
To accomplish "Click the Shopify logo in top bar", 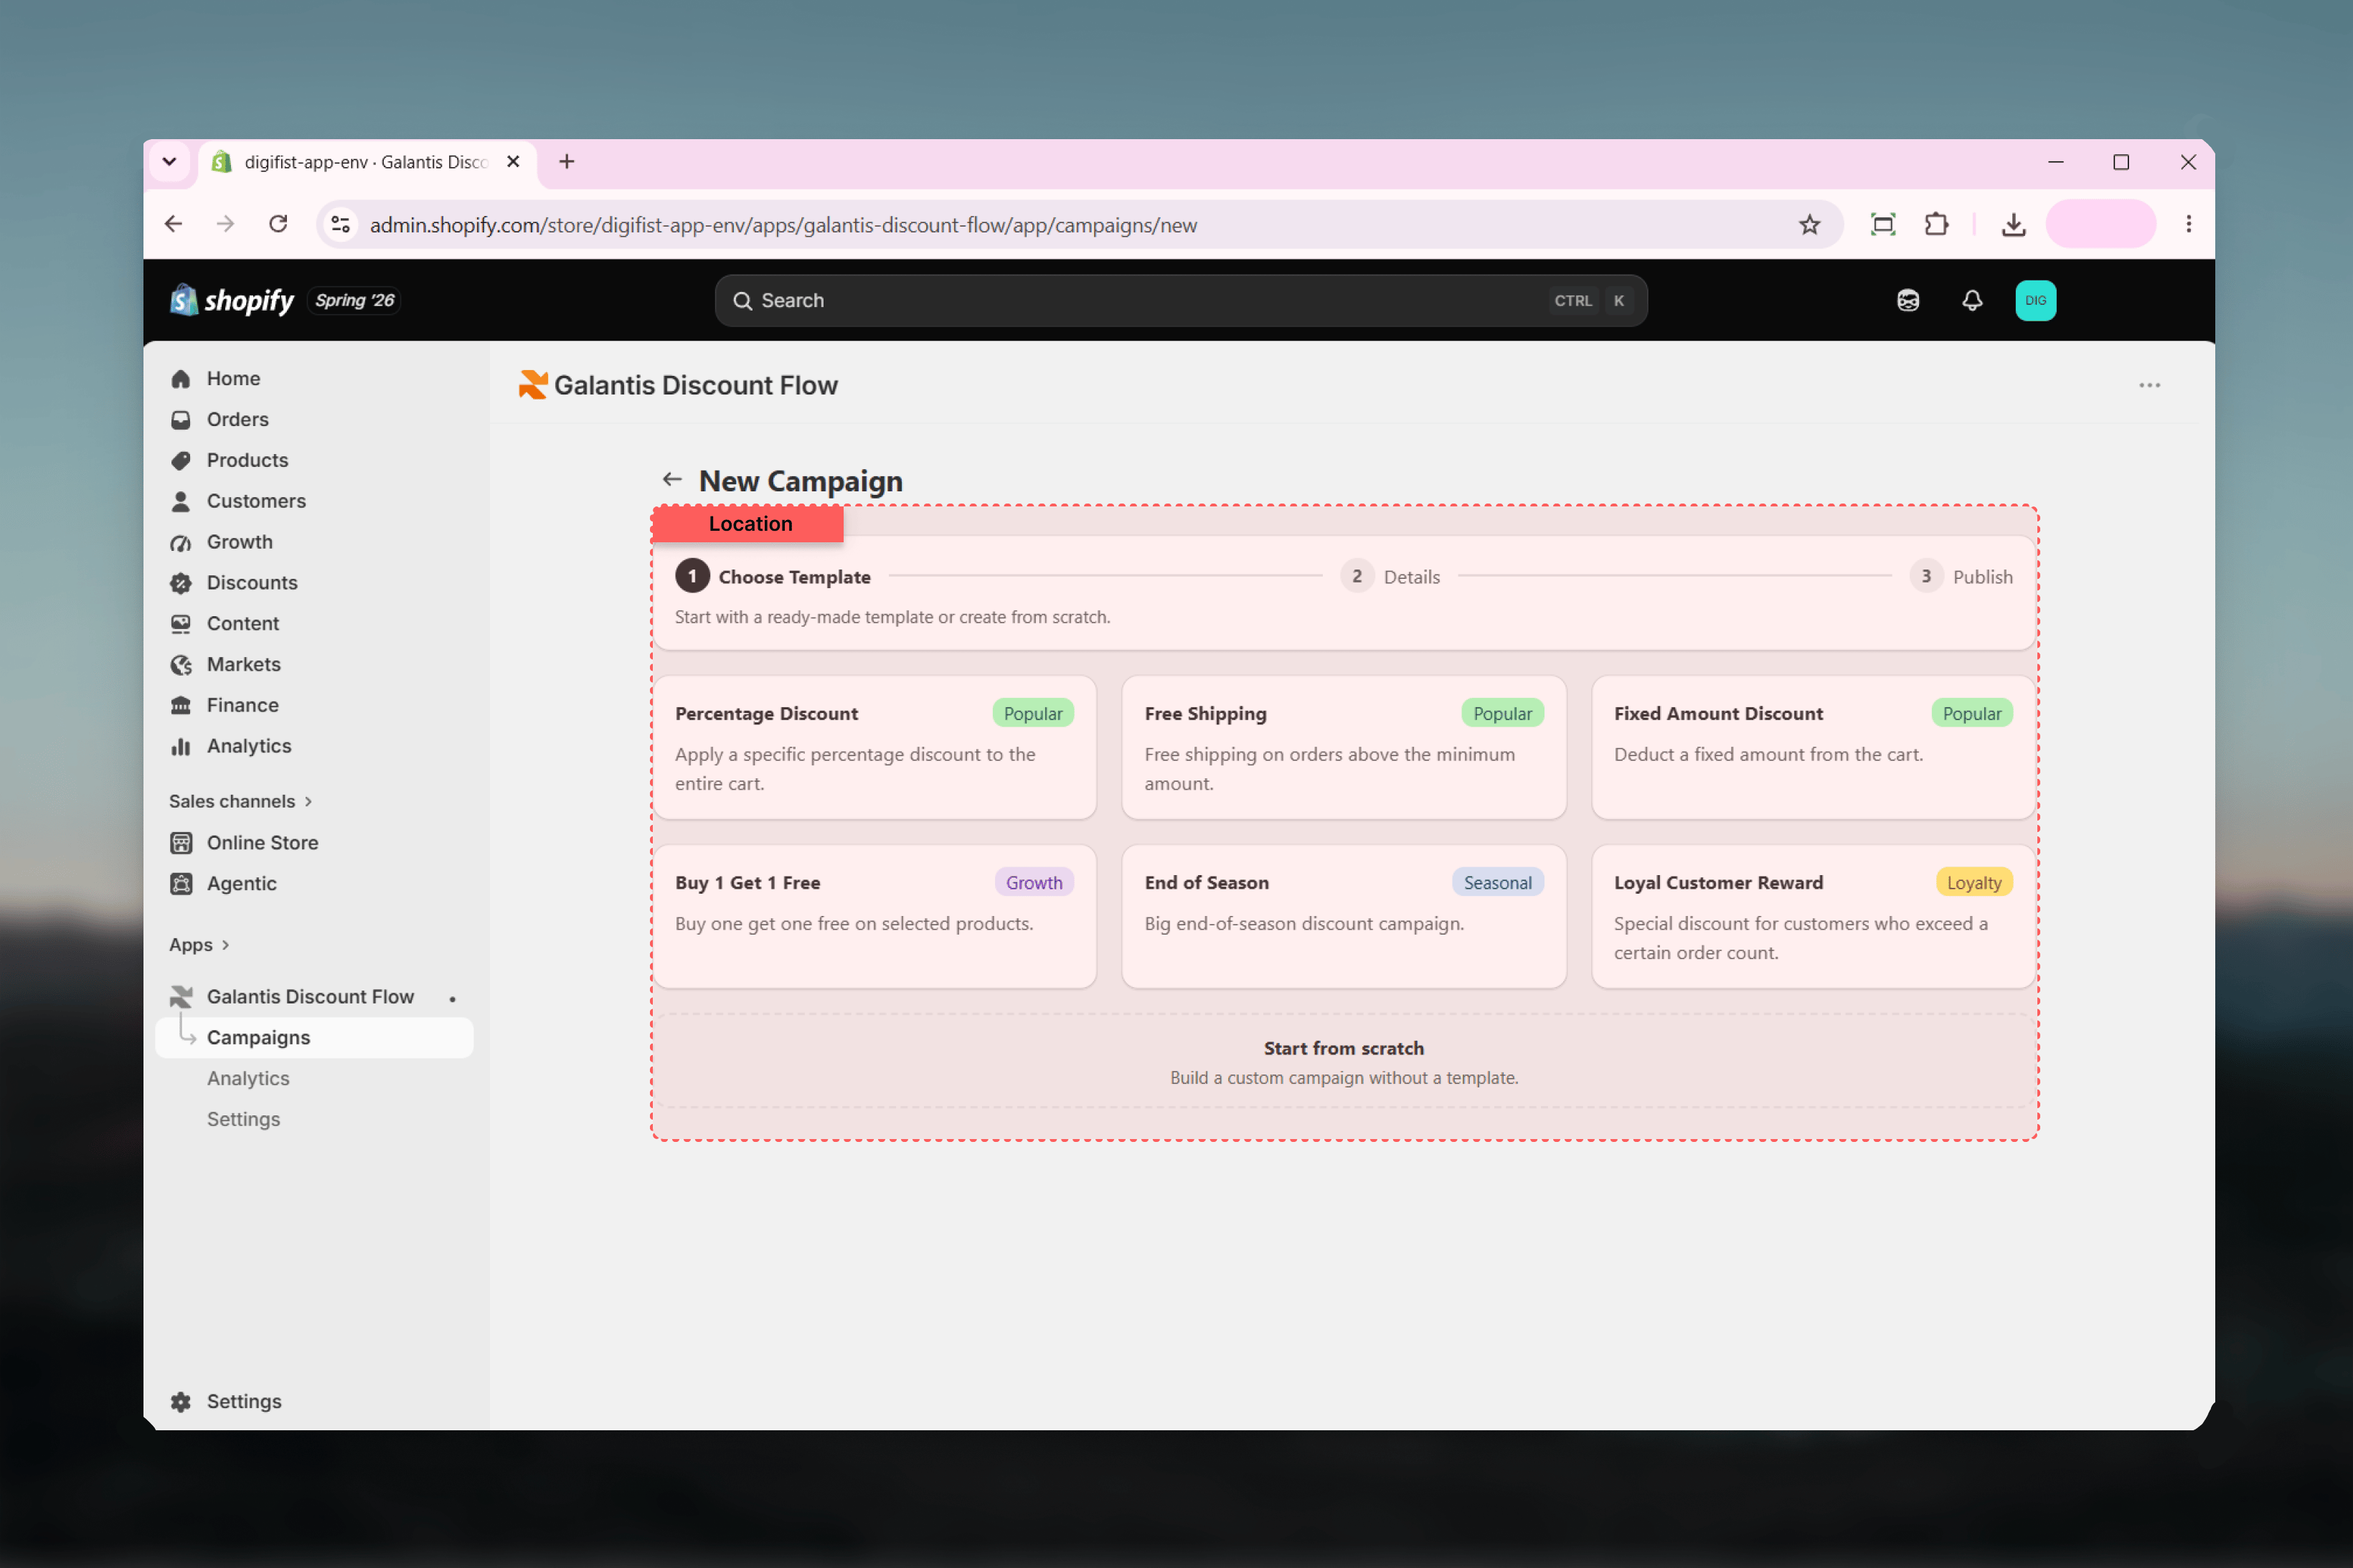I will (x=232, y=300).
